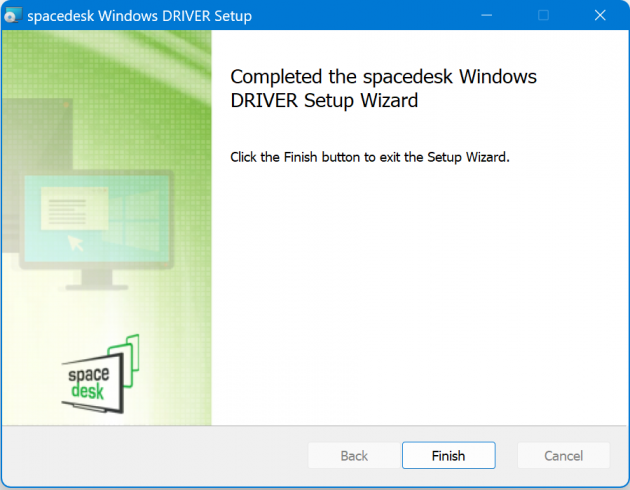Click the 'spacedesk Windows DRIVER Setup' window title

tap(139, 16)
